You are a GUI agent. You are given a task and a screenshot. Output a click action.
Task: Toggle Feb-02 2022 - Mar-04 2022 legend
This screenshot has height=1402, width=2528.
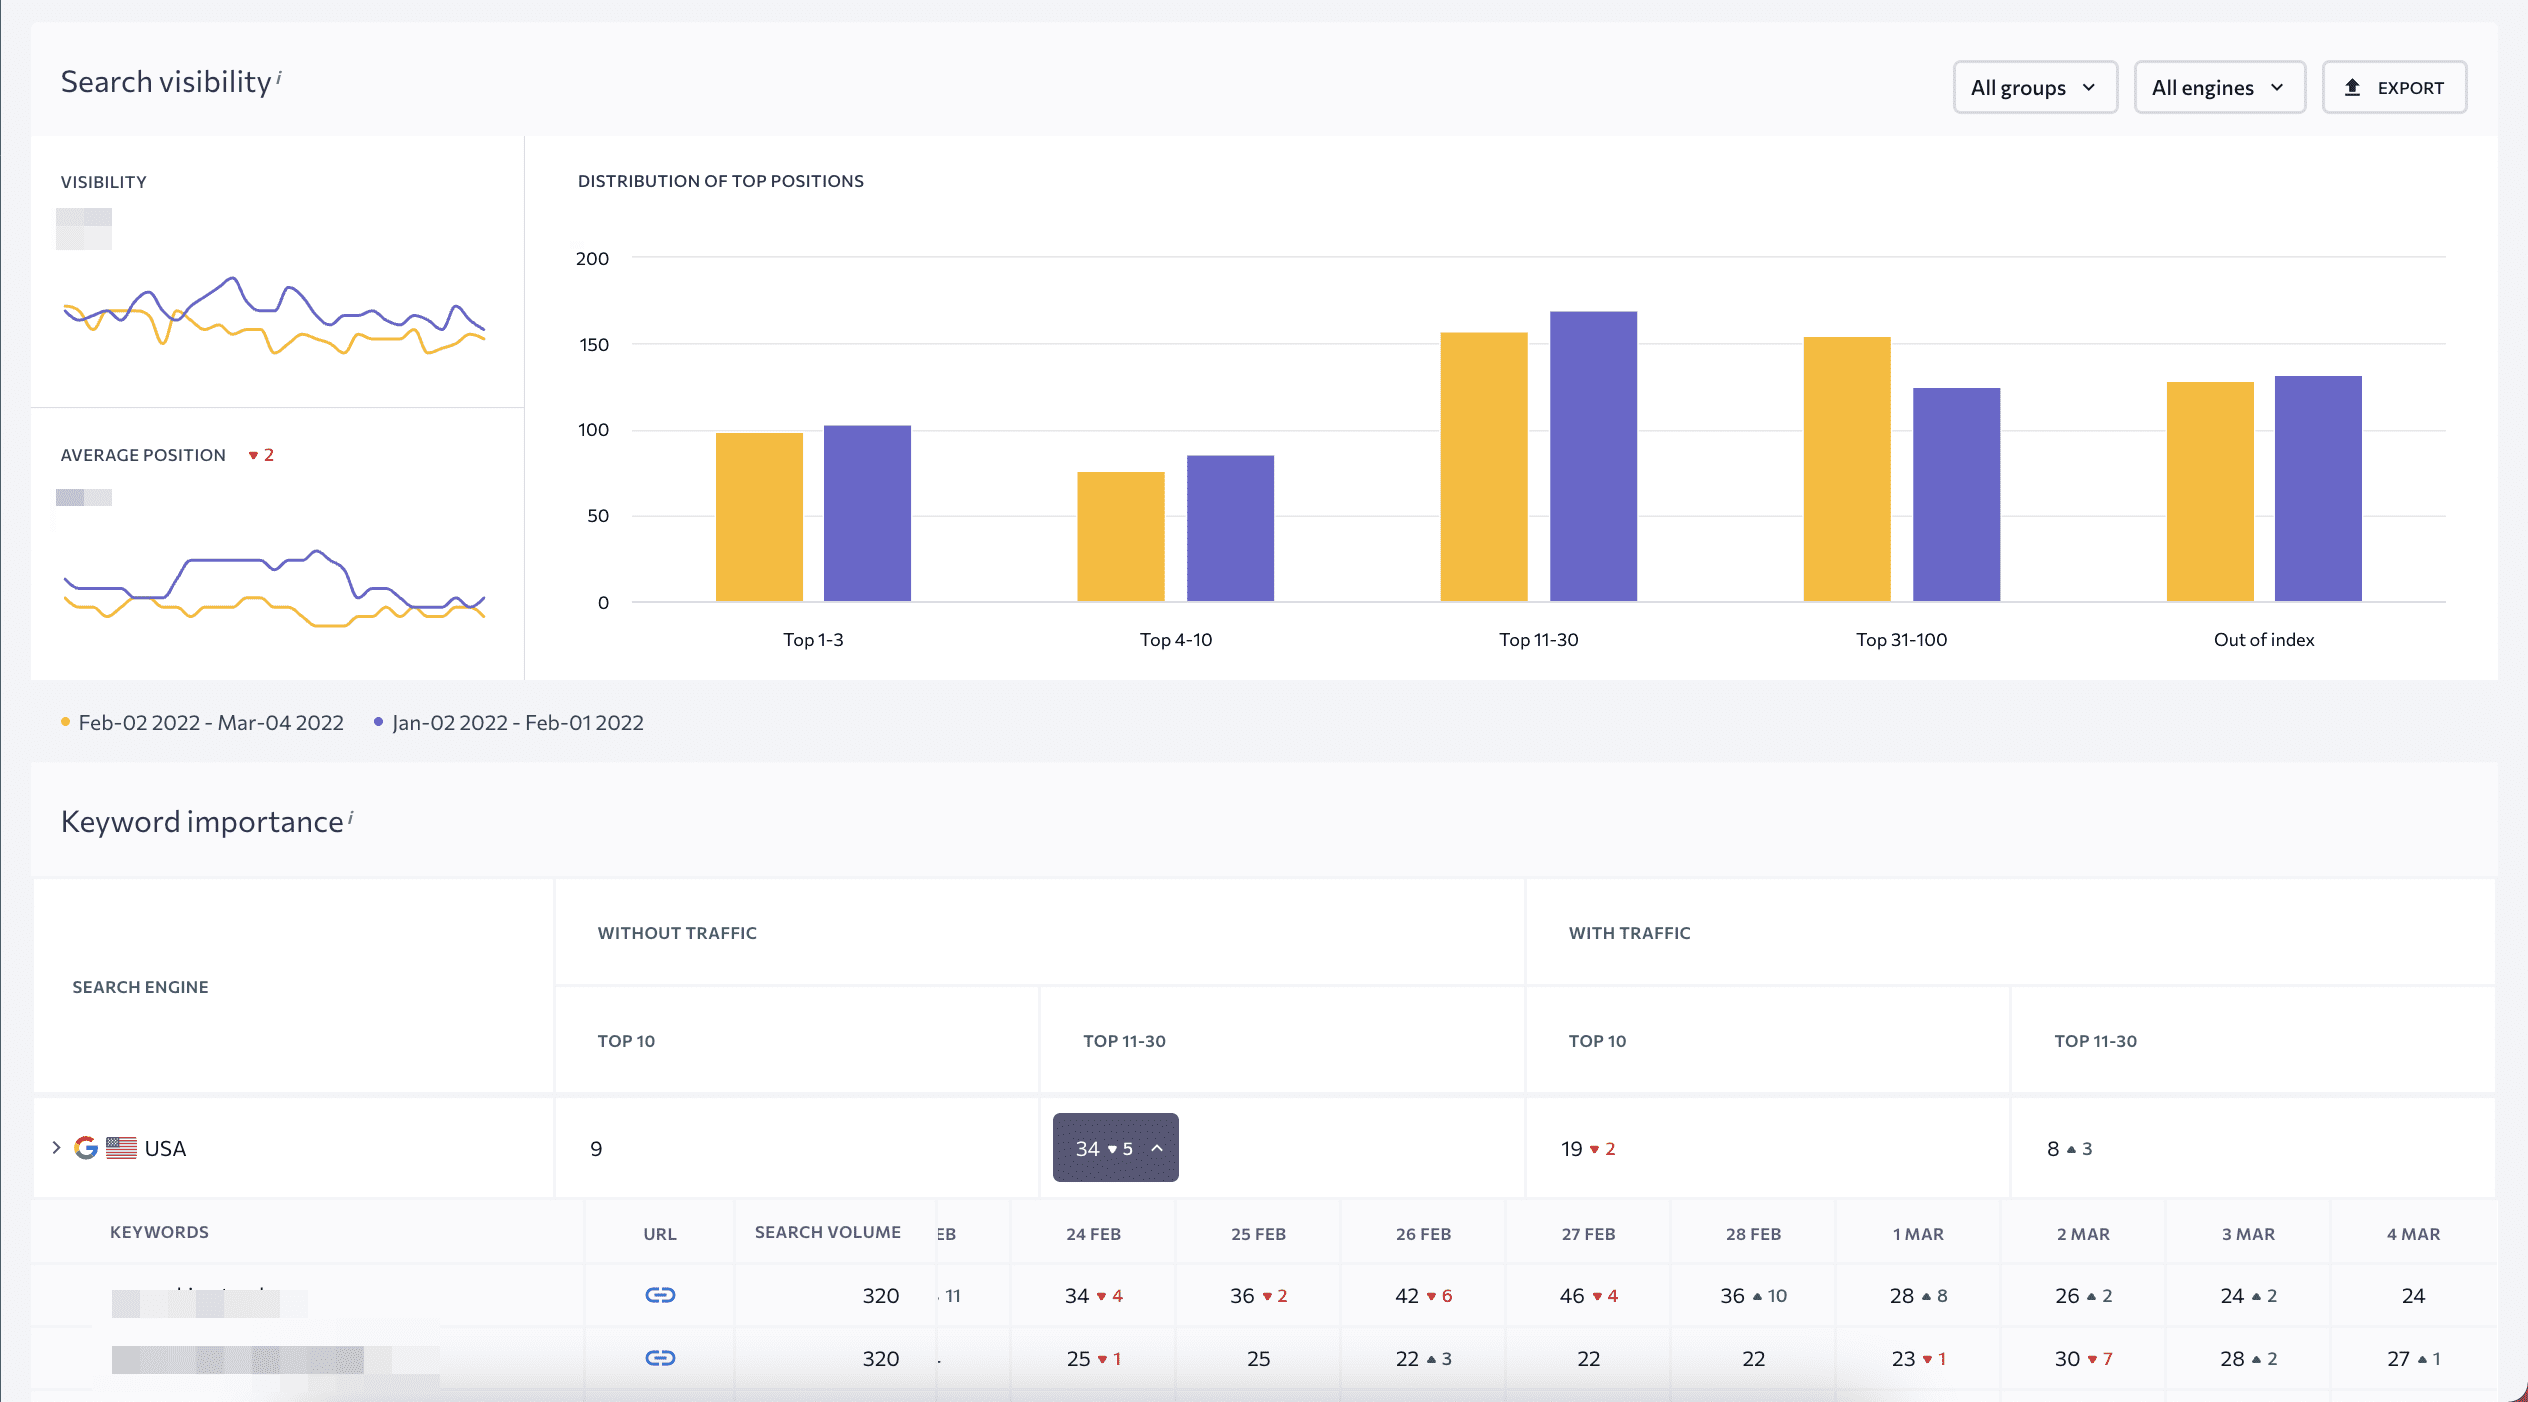203,723
